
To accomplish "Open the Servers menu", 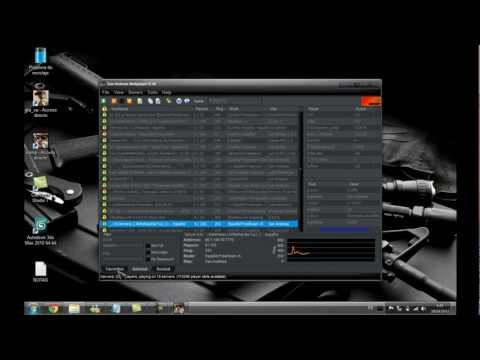I will click(135, 92).
